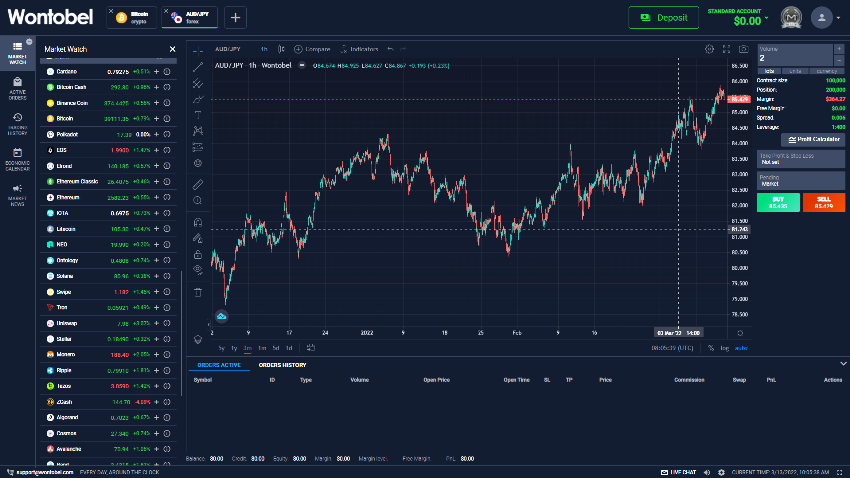Select the forecast and measurement tool
The height and width of the screenshot is (478, 850).
tap(198, 147)
